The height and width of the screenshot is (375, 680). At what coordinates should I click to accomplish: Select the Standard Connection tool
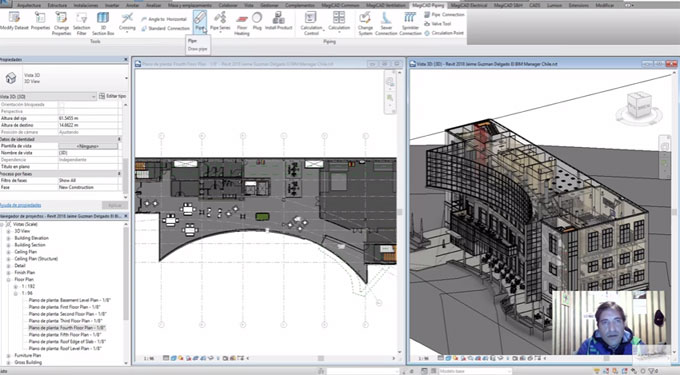click(x=165, y=28)
